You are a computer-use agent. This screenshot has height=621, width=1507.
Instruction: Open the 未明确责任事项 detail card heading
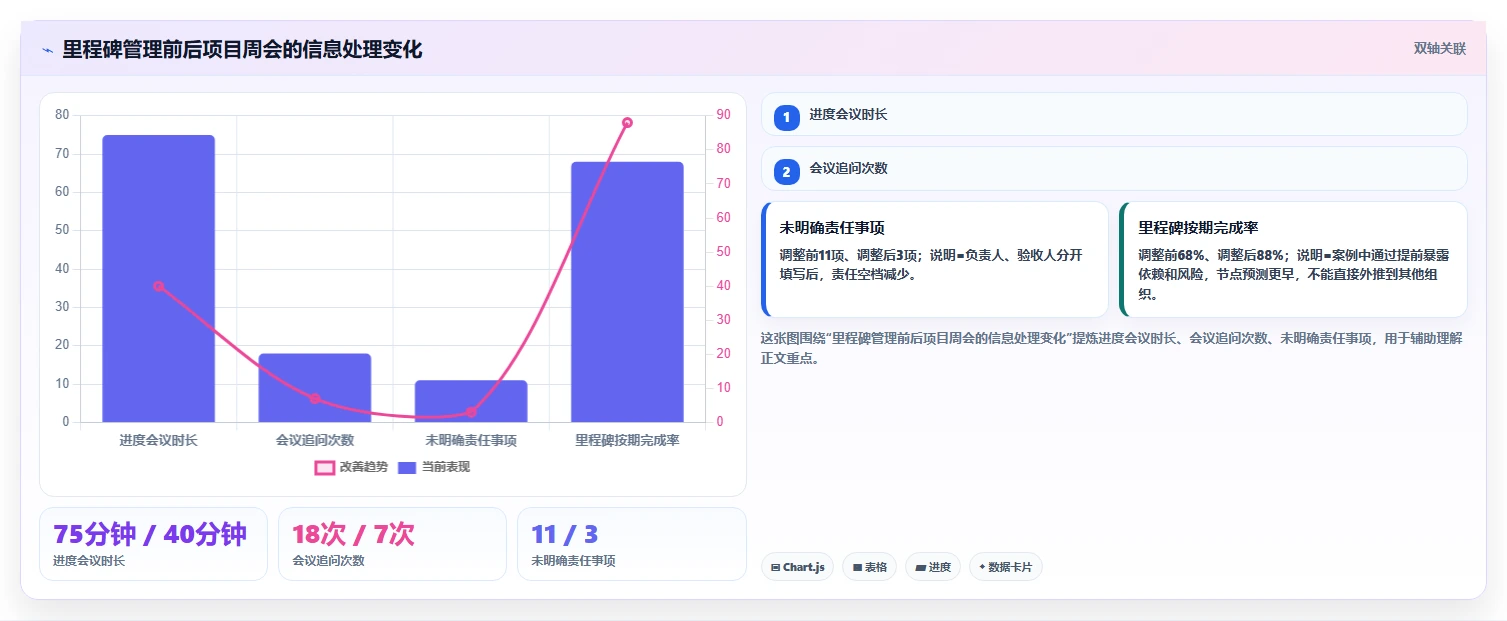pyautogui.click(x=832, y=228)
